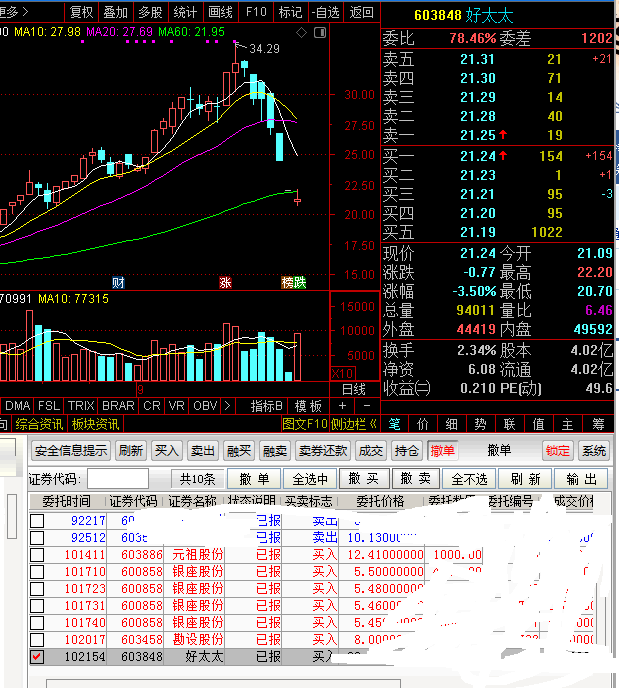Switch to the 筹 chips tab
The height and width of the screenshot is (688, 619).
598,424
